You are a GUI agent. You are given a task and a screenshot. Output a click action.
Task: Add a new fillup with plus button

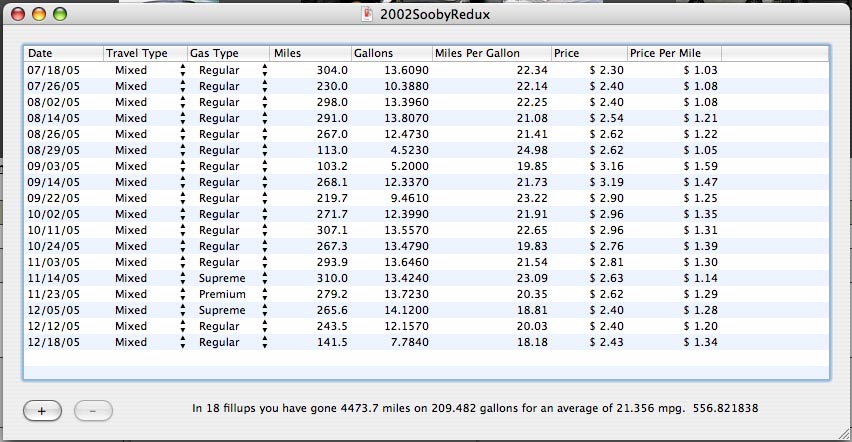[42, 410]
